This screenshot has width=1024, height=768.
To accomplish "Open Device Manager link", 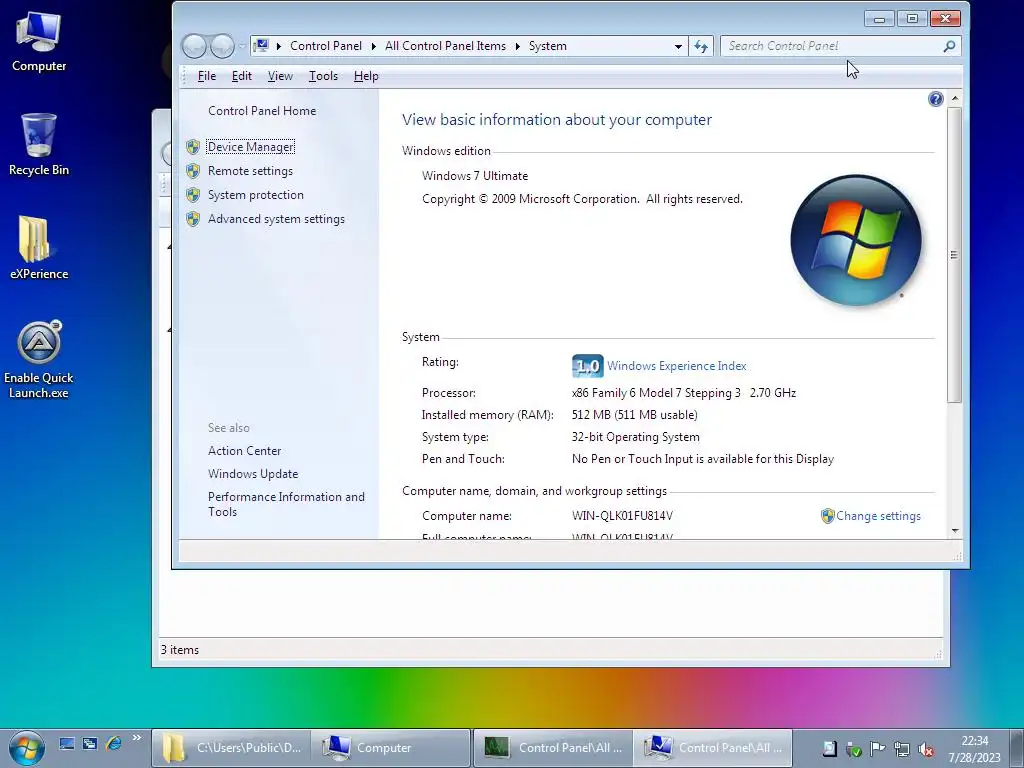I will click(251, 147).
